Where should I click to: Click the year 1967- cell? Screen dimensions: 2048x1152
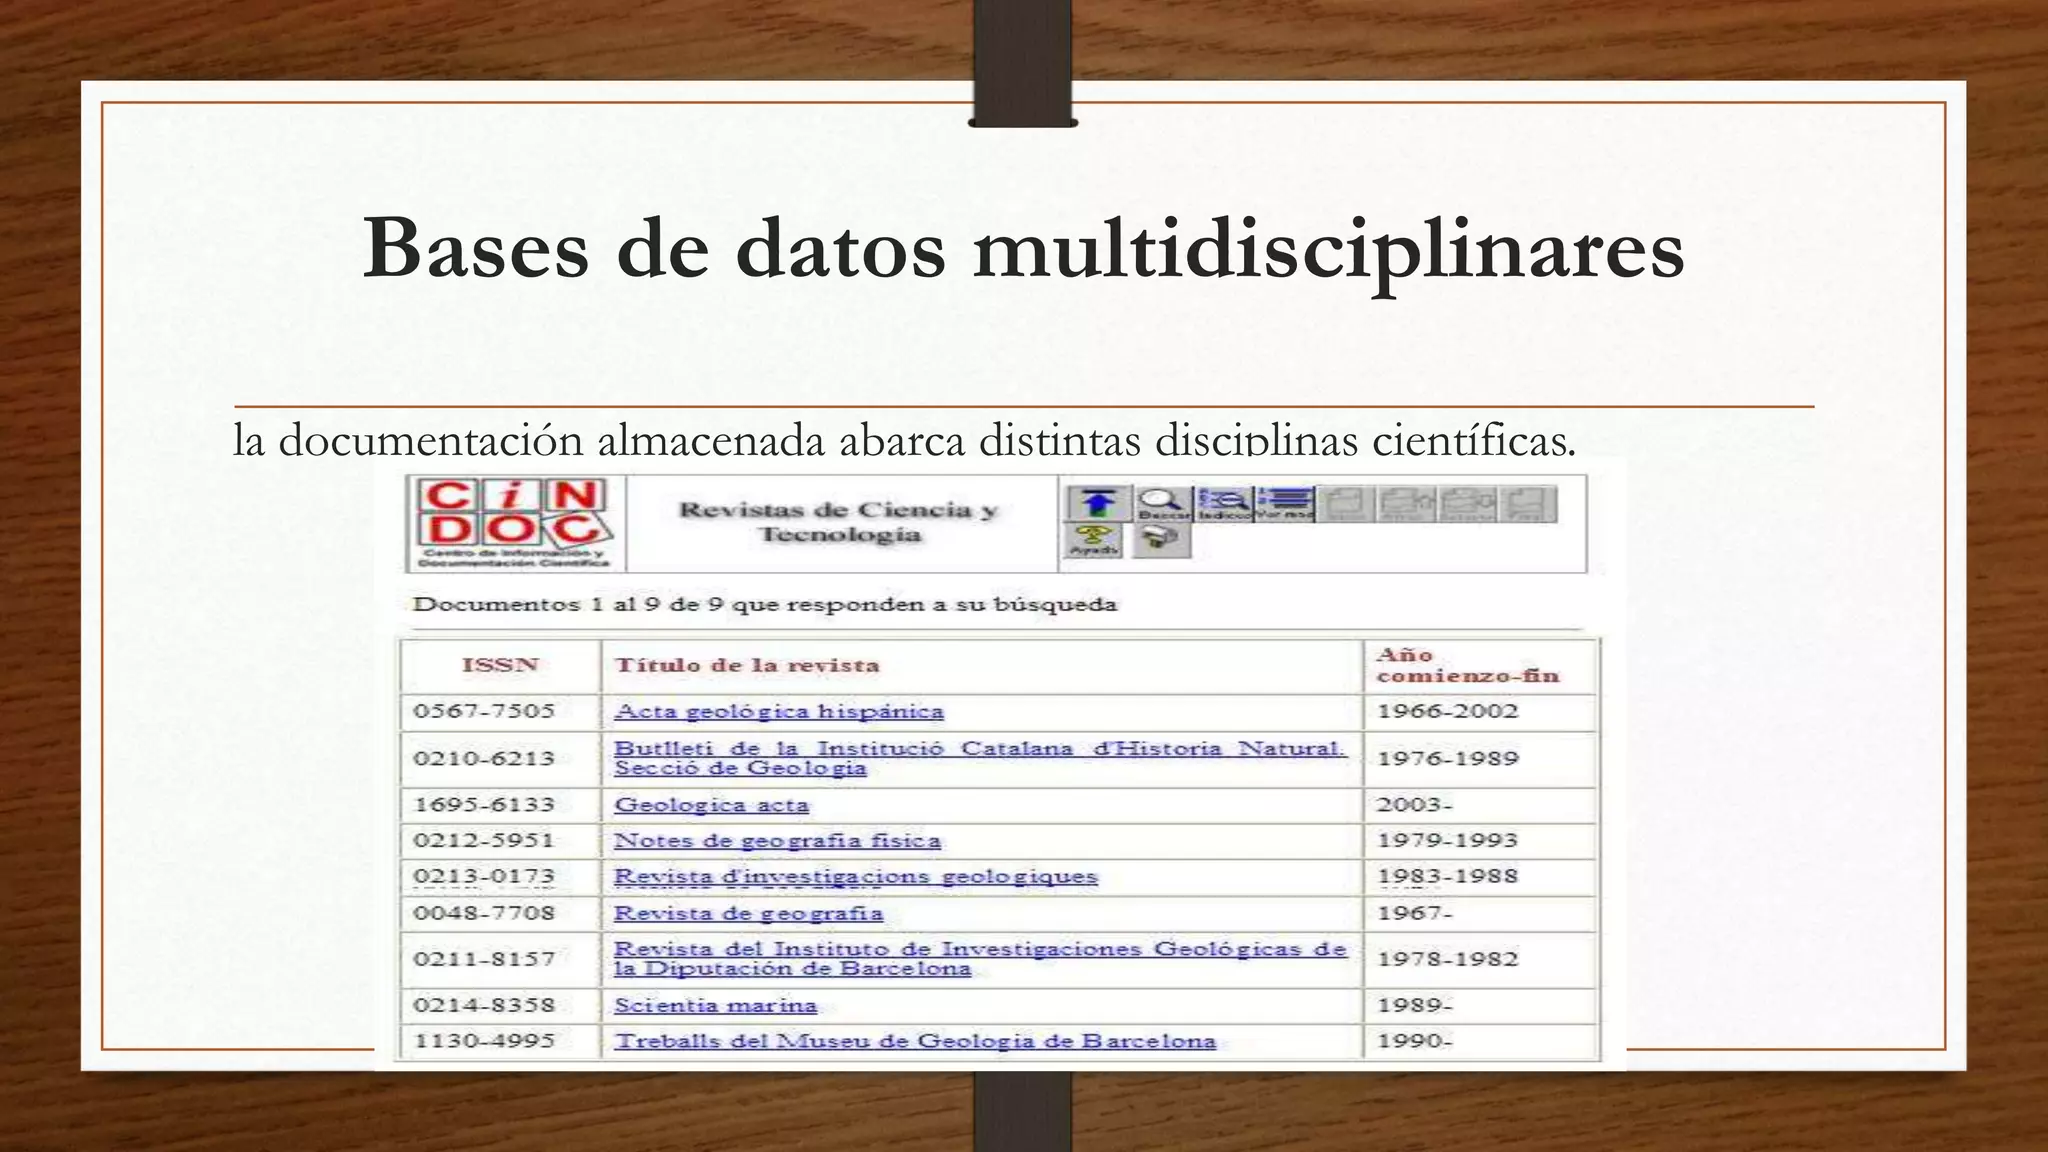coord(1481,913)
